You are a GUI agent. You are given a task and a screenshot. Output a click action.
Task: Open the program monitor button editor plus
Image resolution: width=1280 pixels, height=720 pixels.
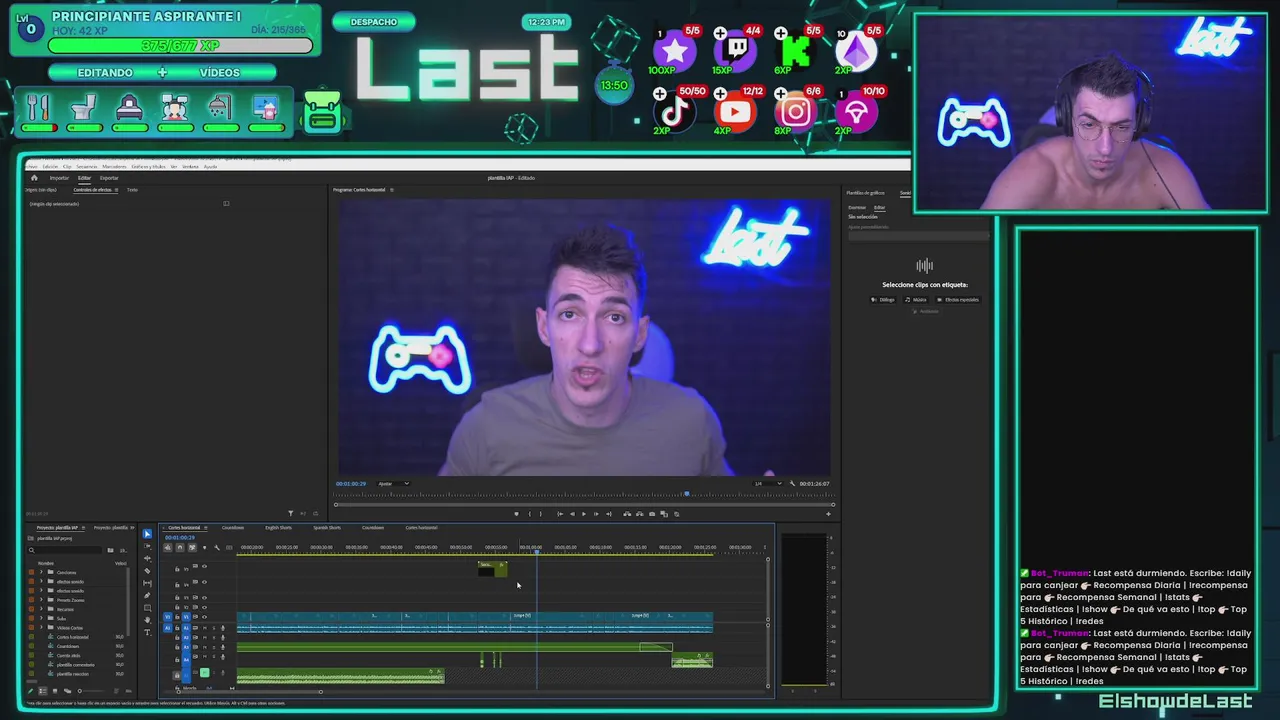(829, 514)
